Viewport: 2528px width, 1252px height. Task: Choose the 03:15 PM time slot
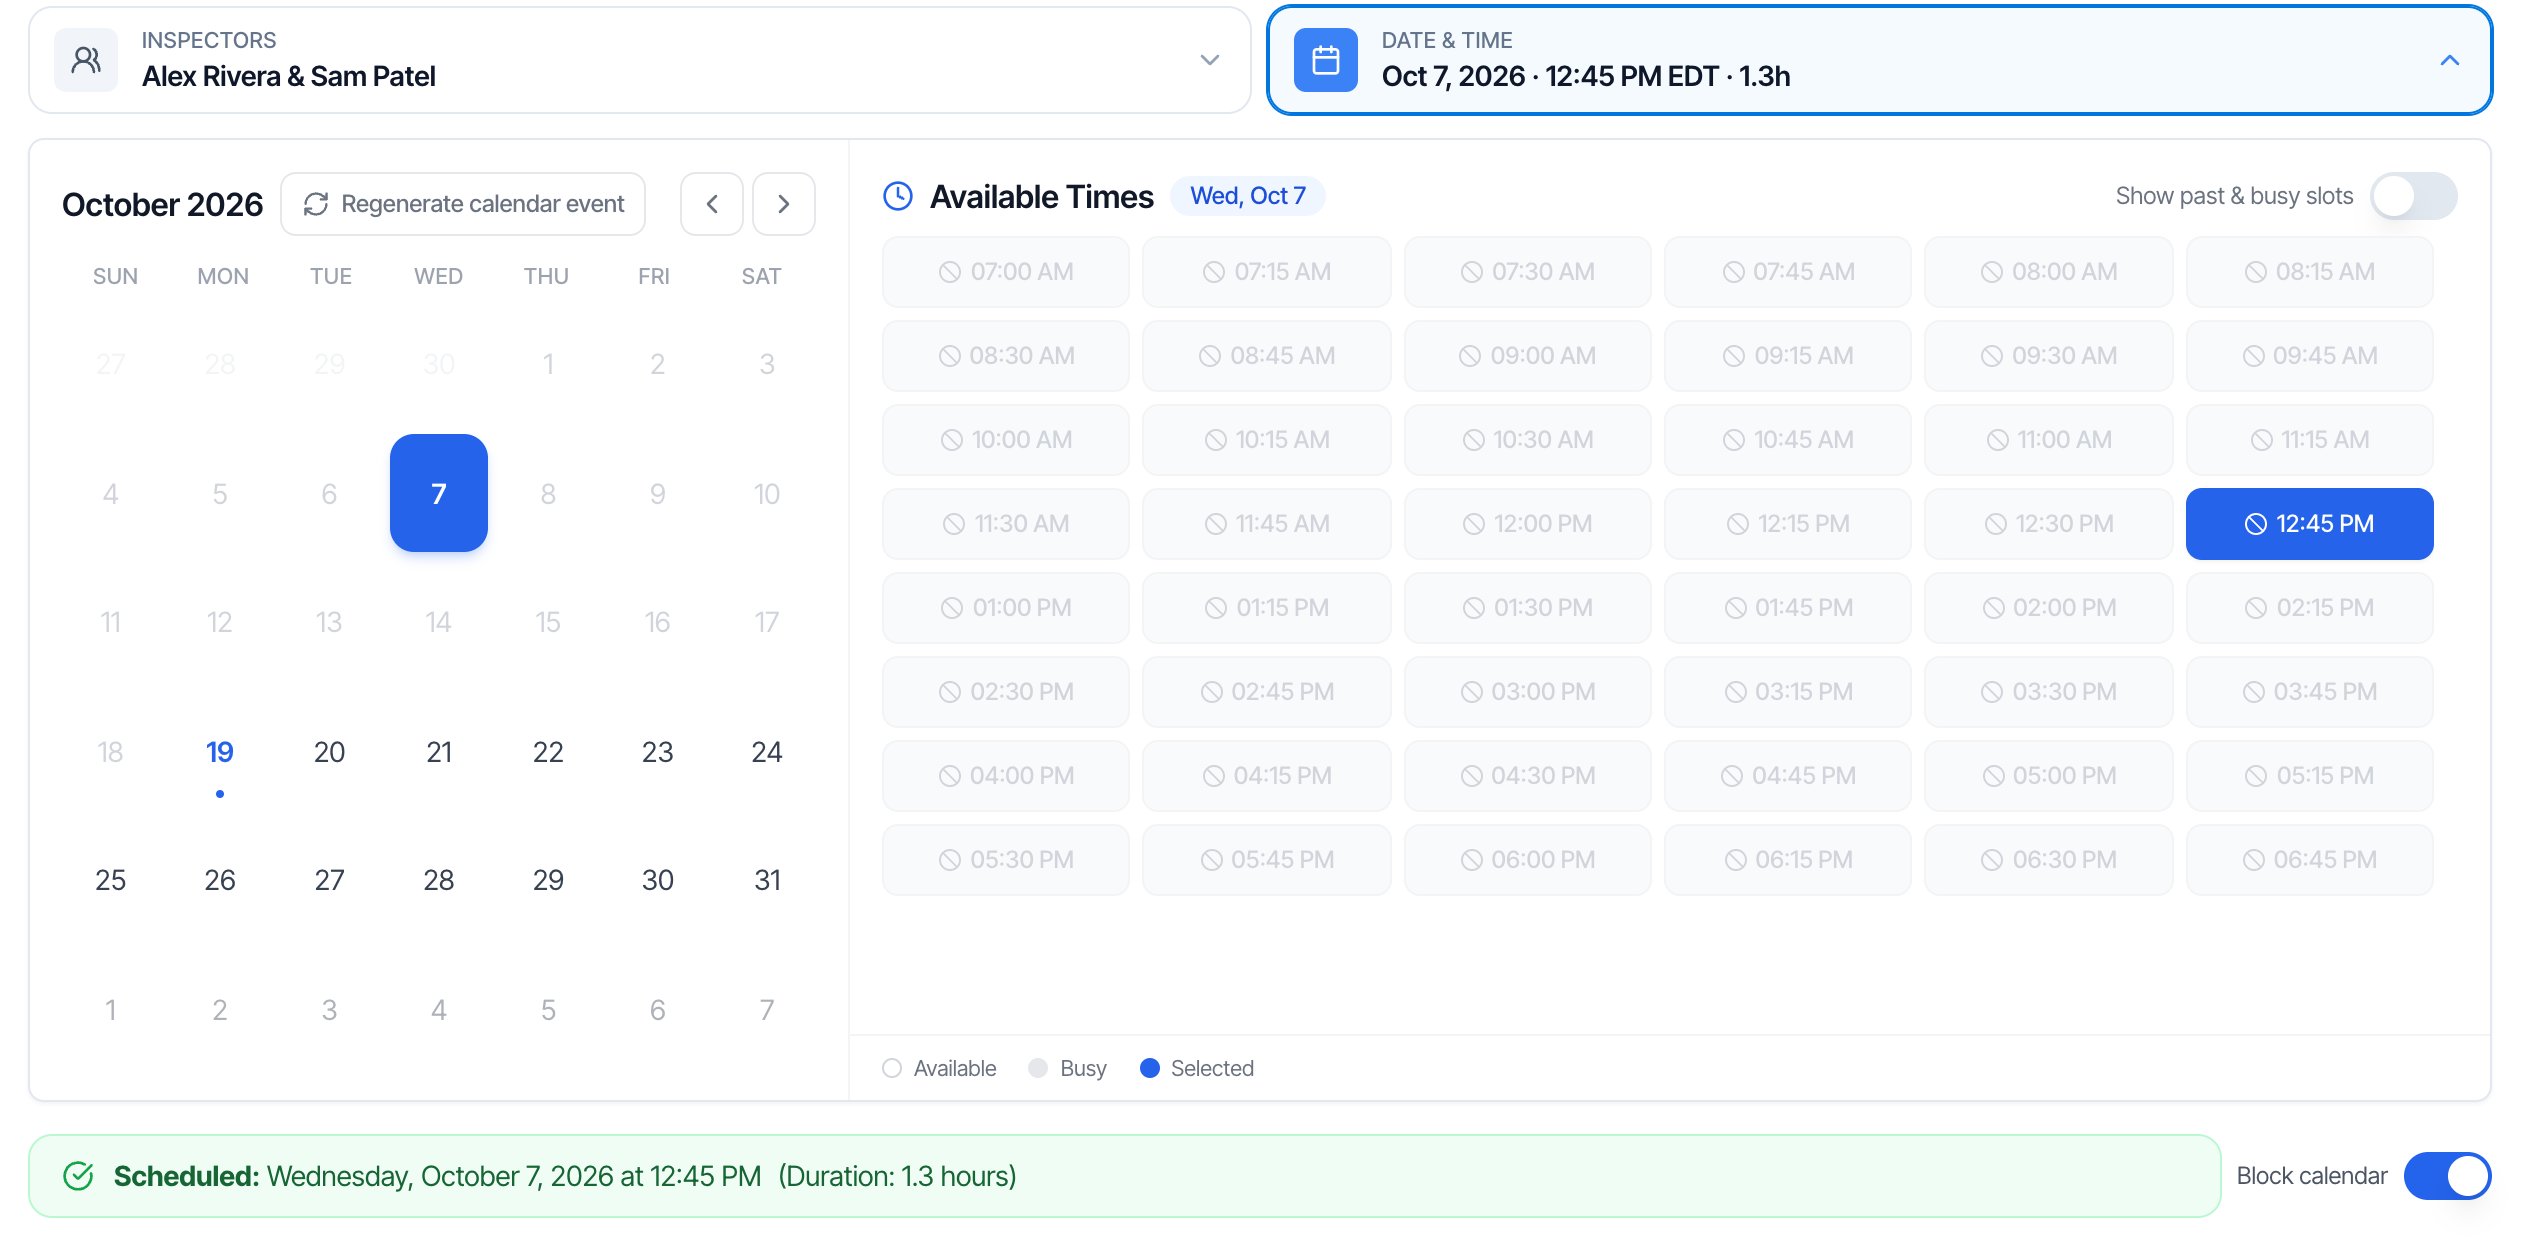(x=1788, y=692)
